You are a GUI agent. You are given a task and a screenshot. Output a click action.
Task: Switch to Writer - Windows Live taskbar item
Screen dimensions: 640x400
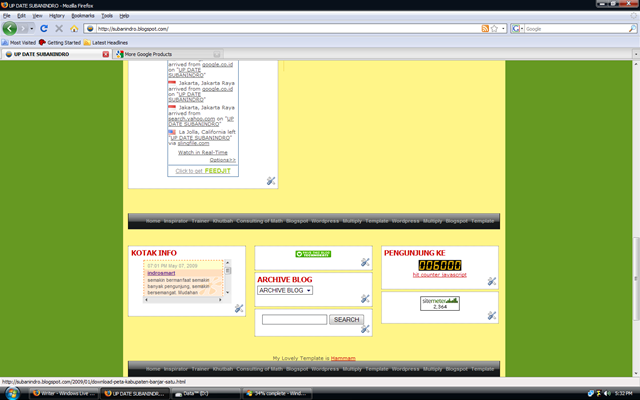[64, 393]
